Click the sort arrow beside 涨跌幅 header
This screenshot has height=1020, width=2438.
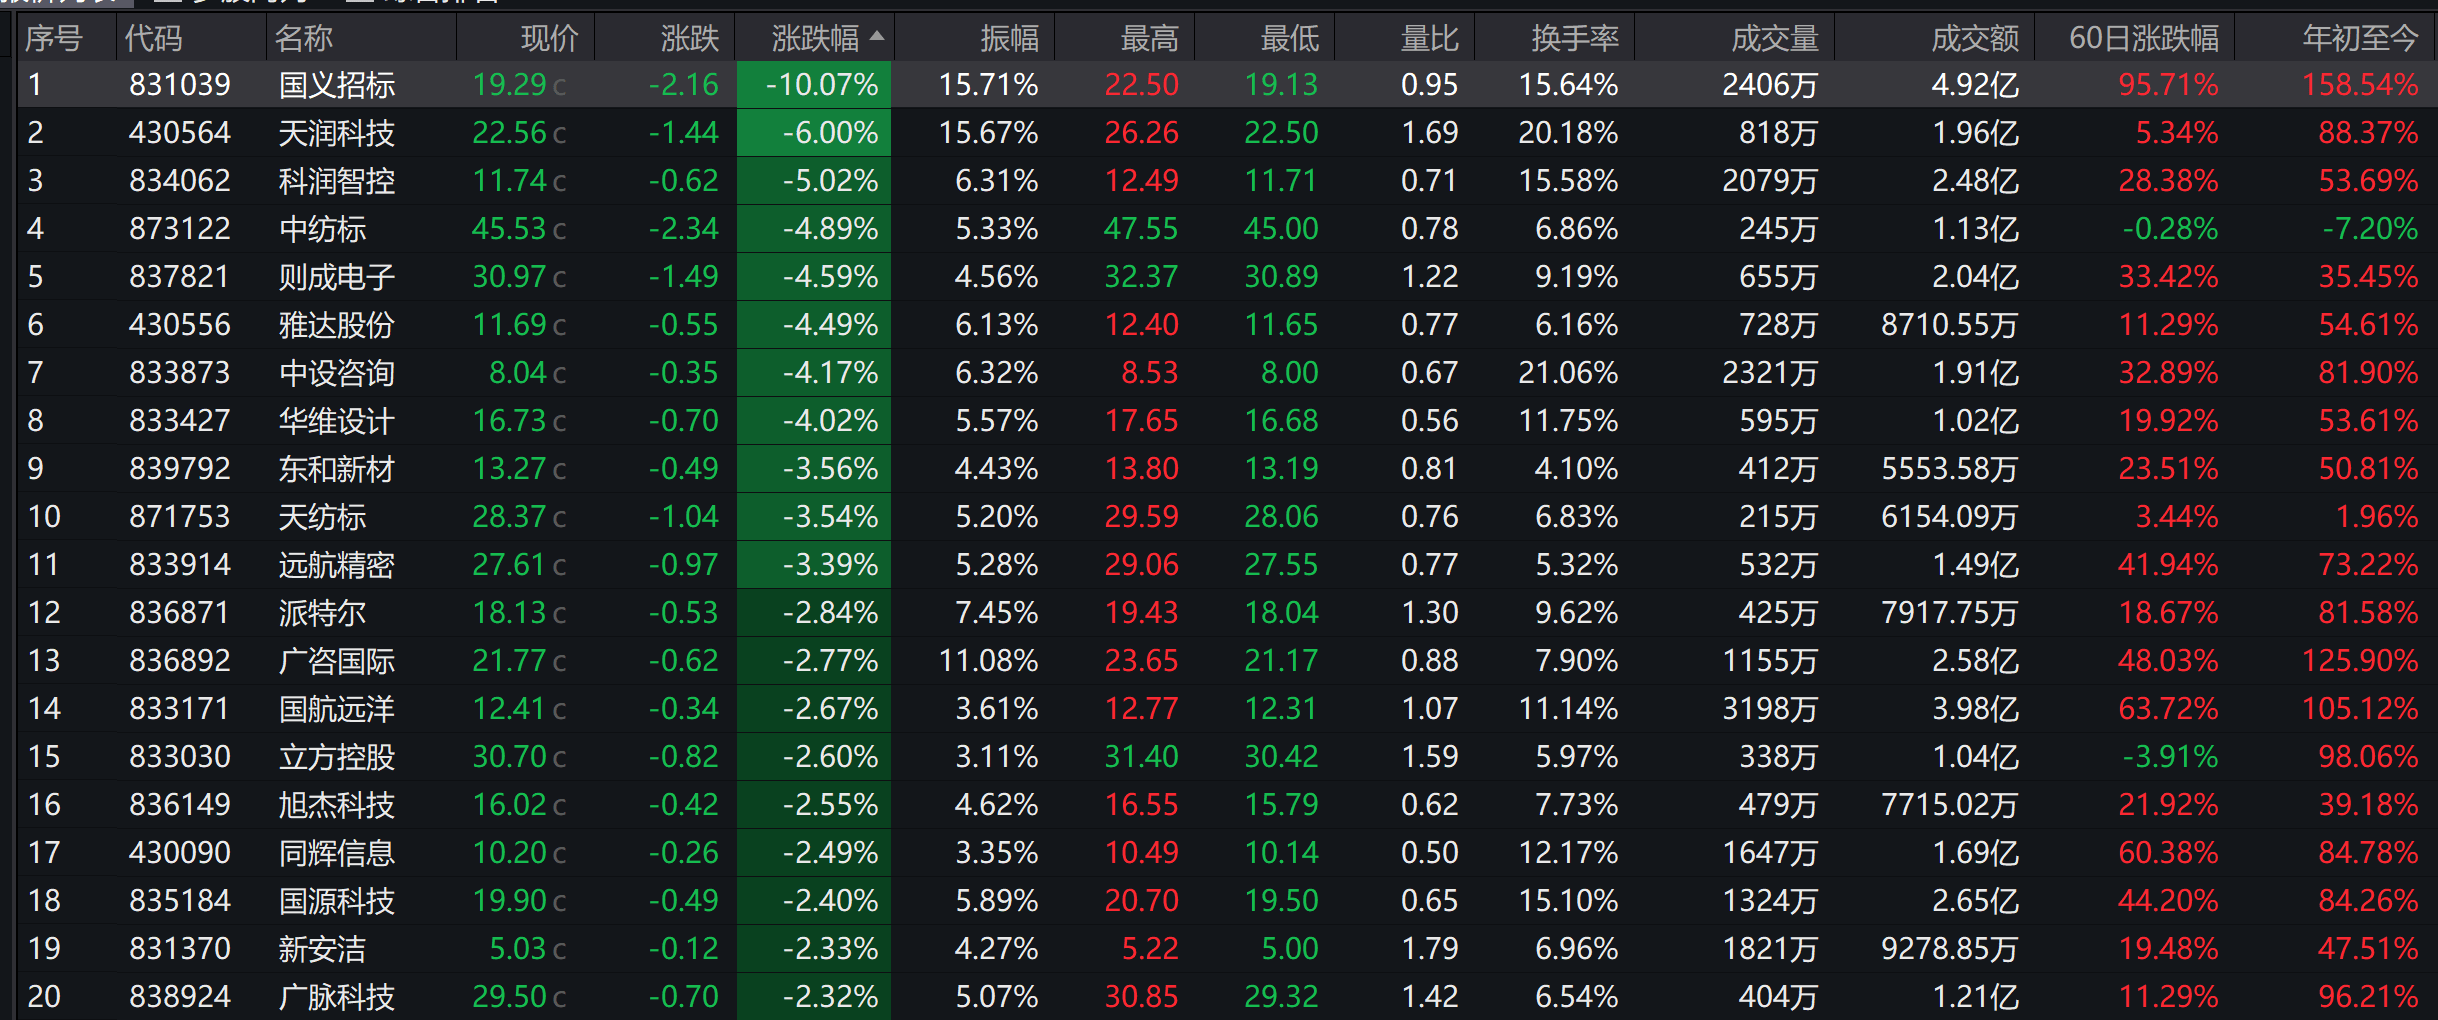[x=877, y=36]
